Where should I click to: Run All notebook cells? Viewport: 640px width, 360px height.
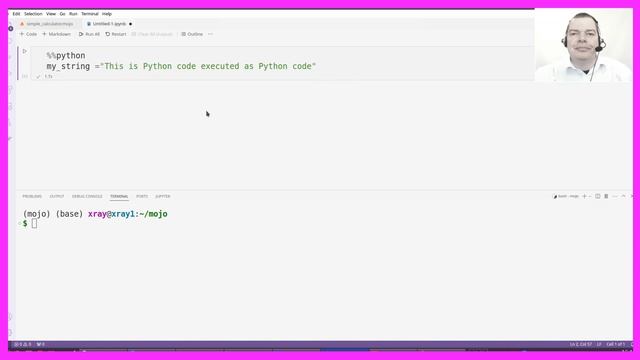click(89, 34)
